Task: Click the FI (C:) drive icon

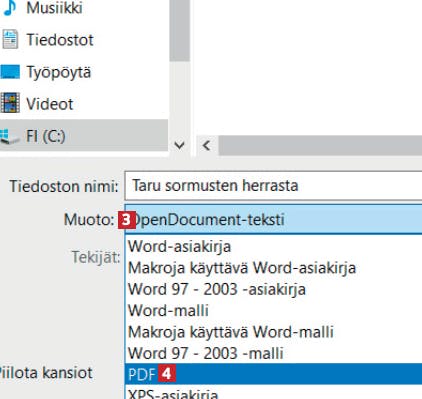Action: (9, 137)
